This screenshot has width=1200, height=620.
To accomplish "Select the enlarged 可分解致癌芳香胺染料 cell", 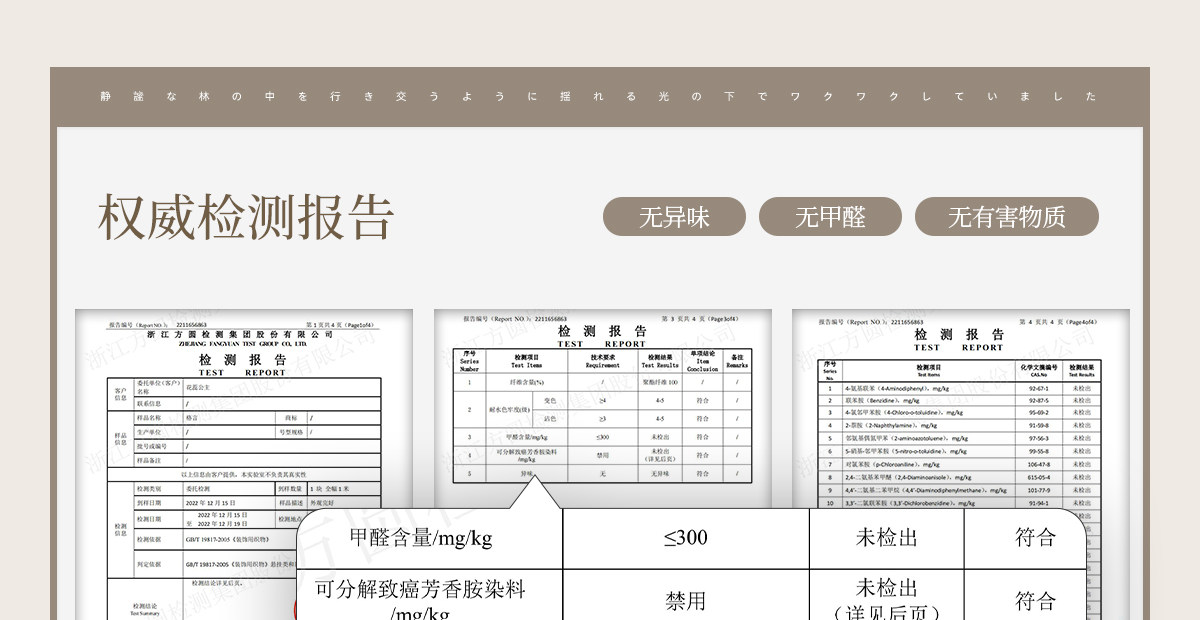I will pos(429,596).
